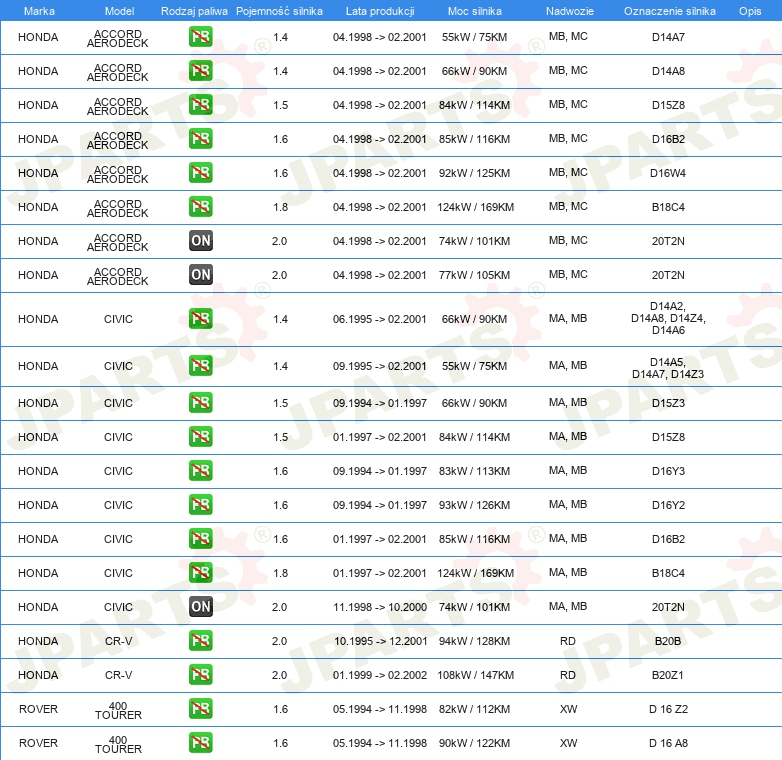Click the ROVER brand cell in the D 16 Z2 row
This screenshot has width=782, height=760.
[x=38, y=709]
